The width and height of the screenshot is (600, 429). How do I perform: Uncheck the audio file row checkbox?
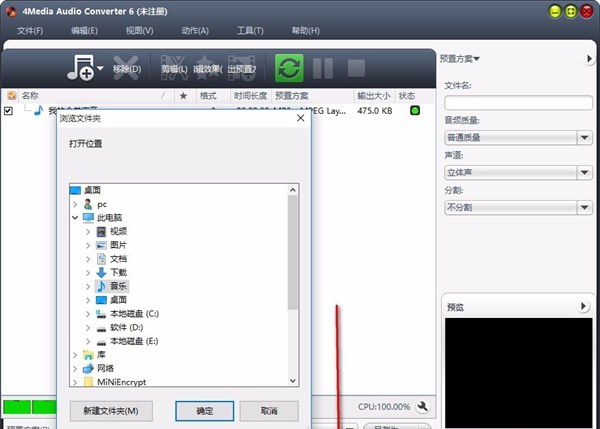[8, 111]
